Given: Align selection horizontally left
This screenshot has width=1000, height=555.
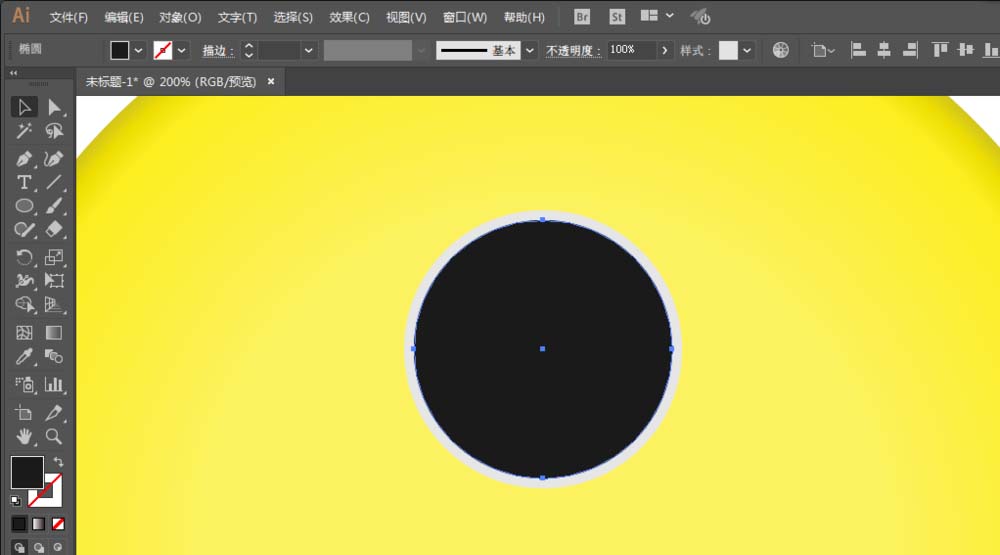Looking at the screenshot, I should tap(858, 50).
